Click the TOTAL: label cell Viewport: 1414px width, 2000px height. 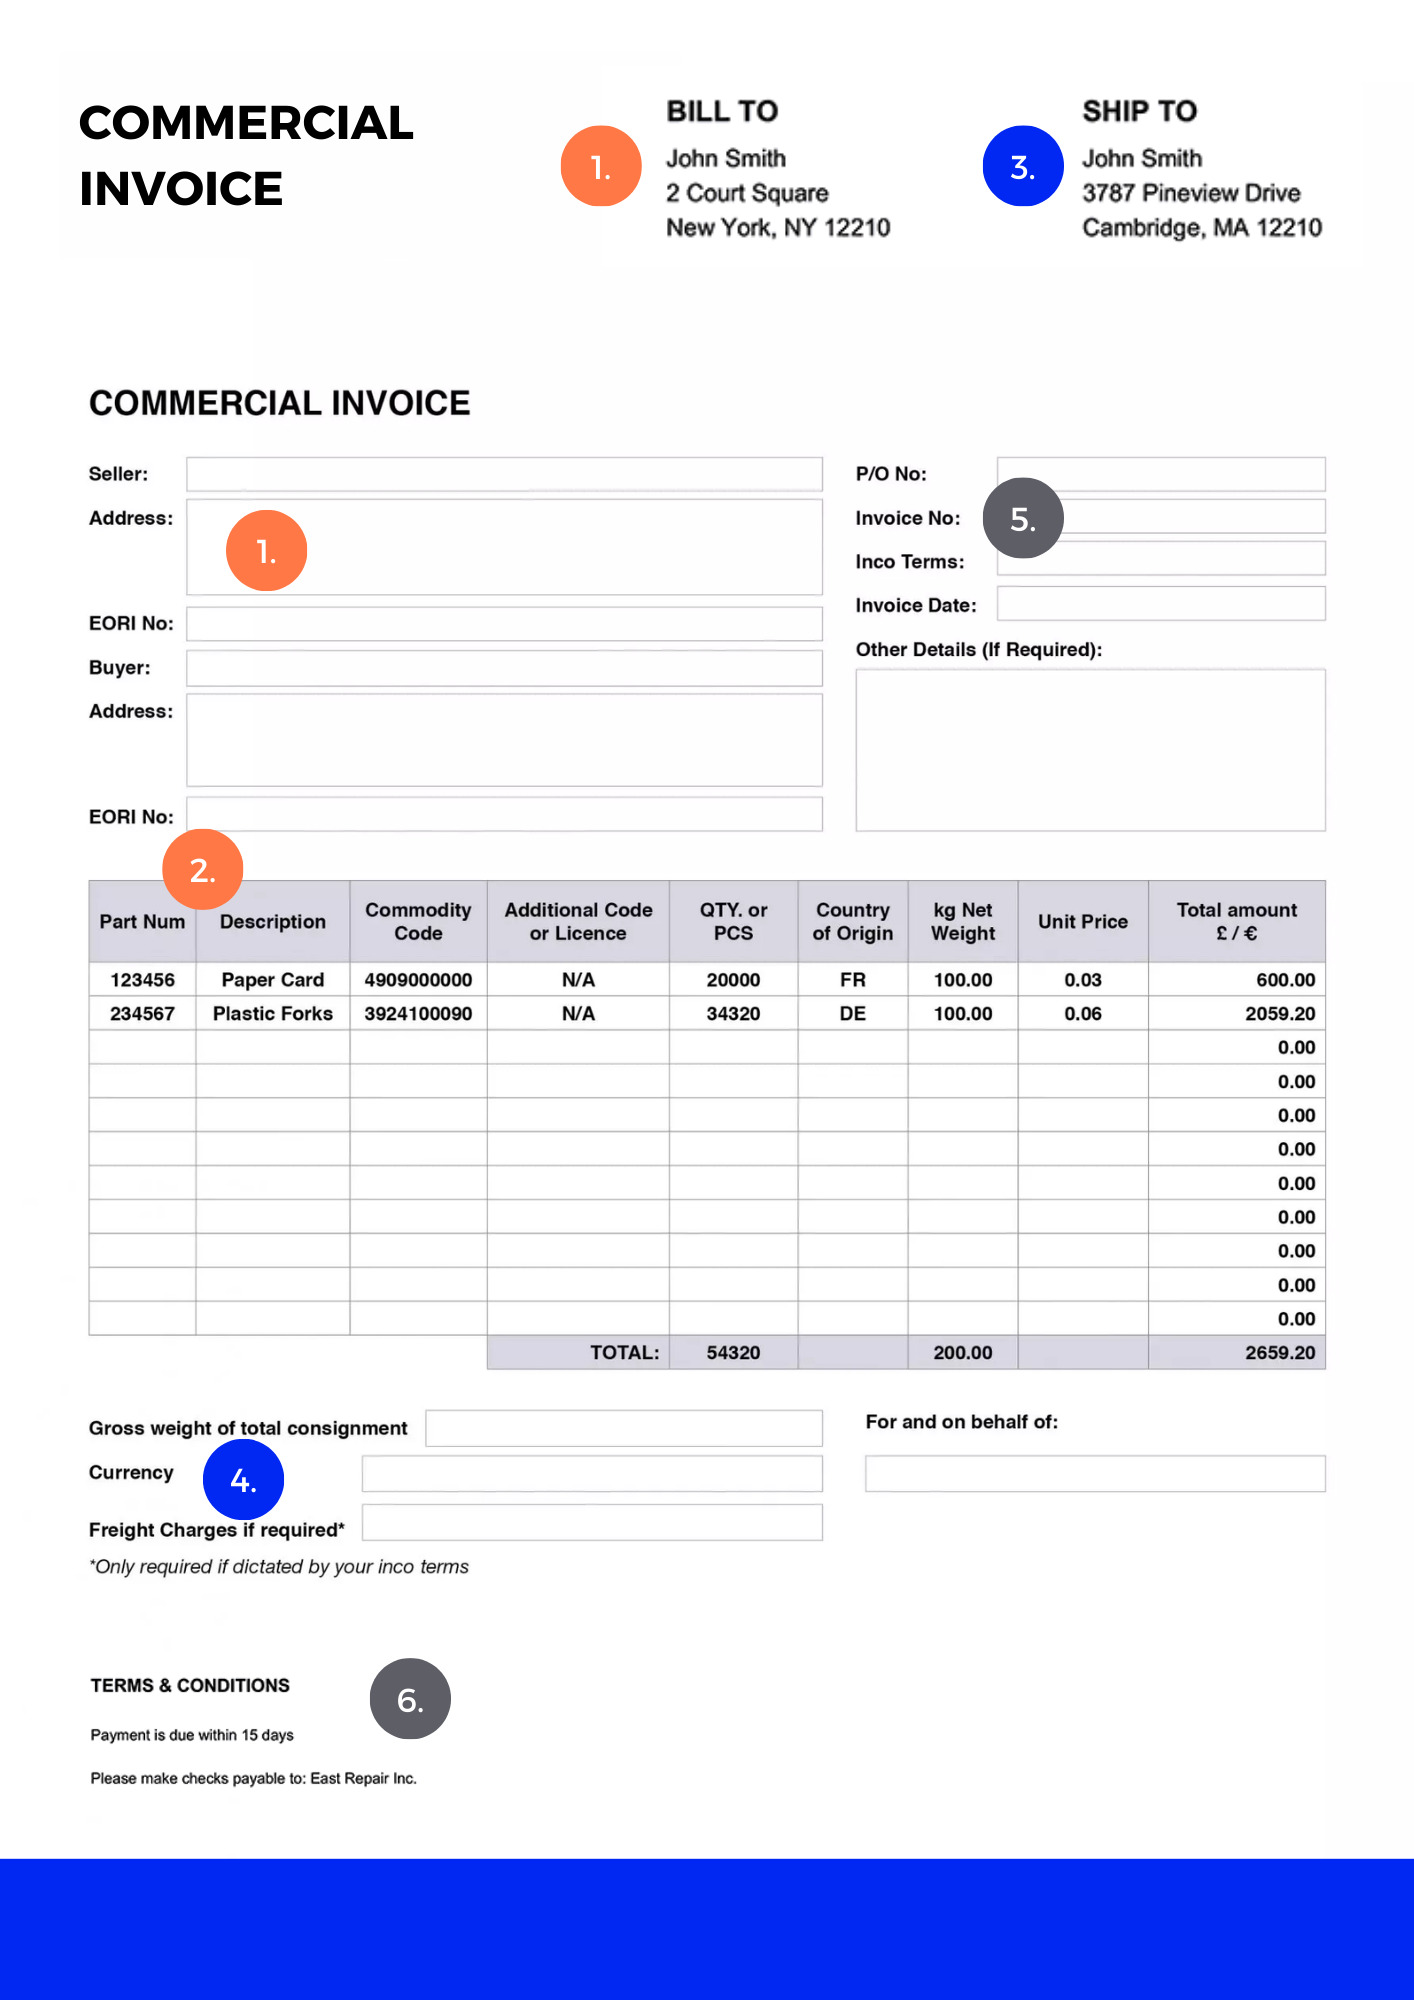tap(578, 1353)
